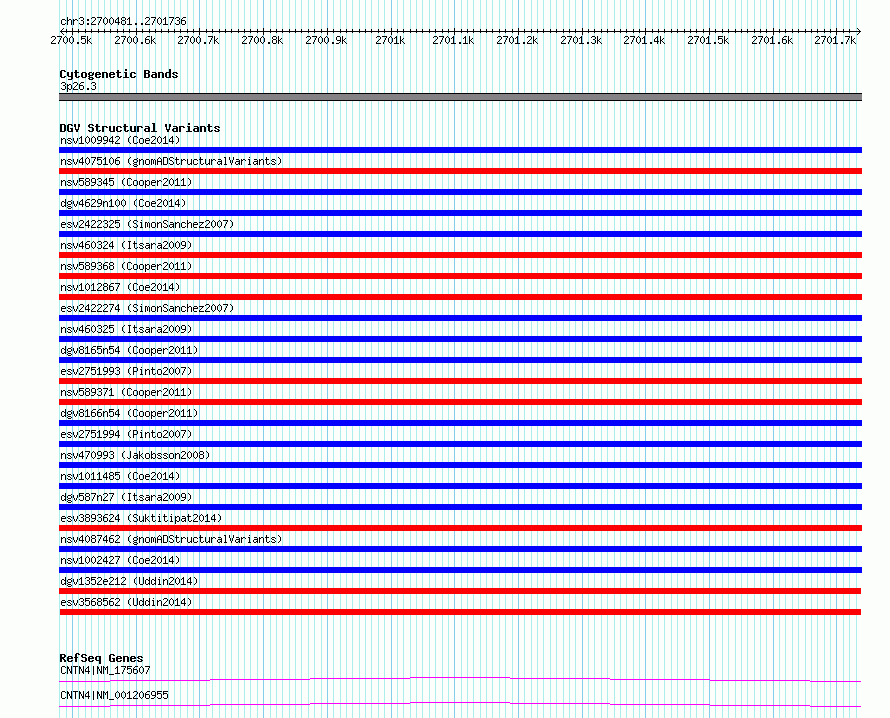Click the nsv4075106 (gnomADStructuralVariants) label
Image resolution: width=890 pixels, height=718 pixels.
(171, 161)
